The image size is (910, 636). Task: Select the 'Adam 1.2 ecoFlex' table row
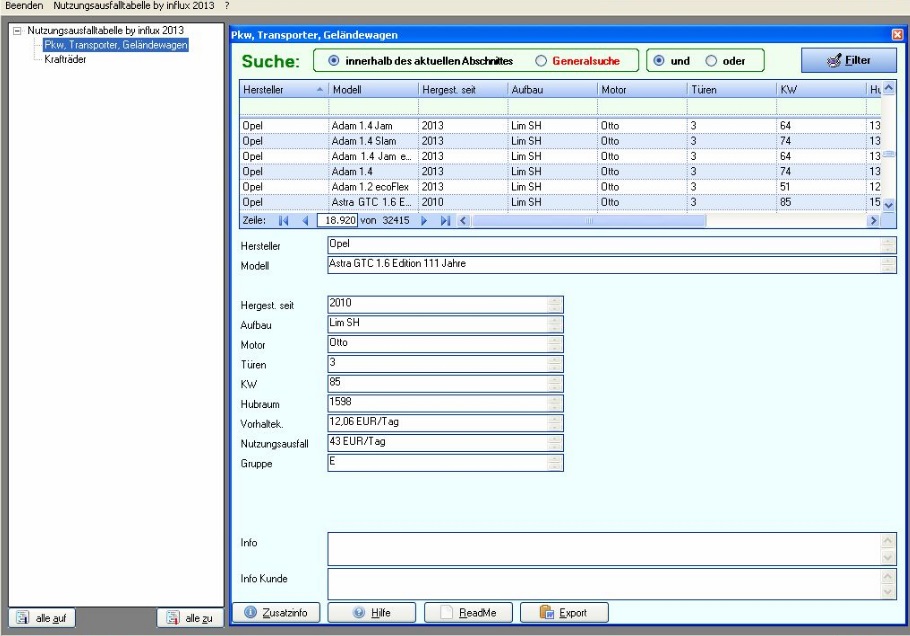[560, 187]
